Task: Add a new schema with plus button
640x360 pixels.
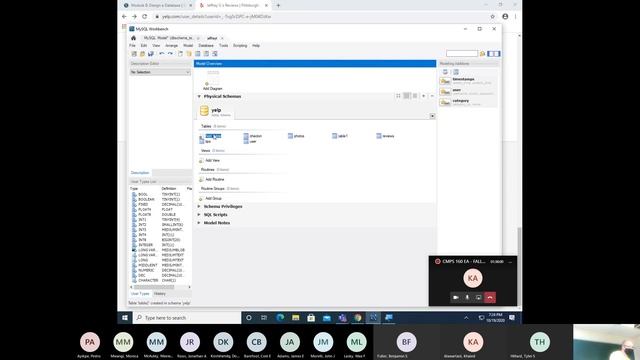Action: coord(424,96)
